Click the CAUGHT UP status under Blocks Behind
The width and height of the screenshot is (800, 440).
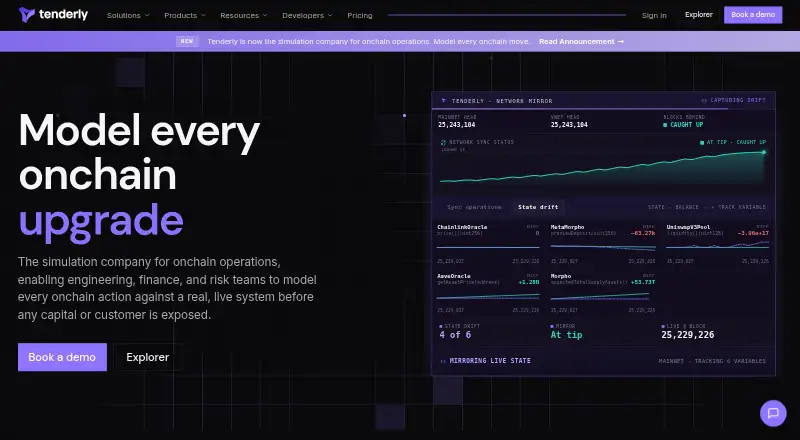(x=683, y=125)
